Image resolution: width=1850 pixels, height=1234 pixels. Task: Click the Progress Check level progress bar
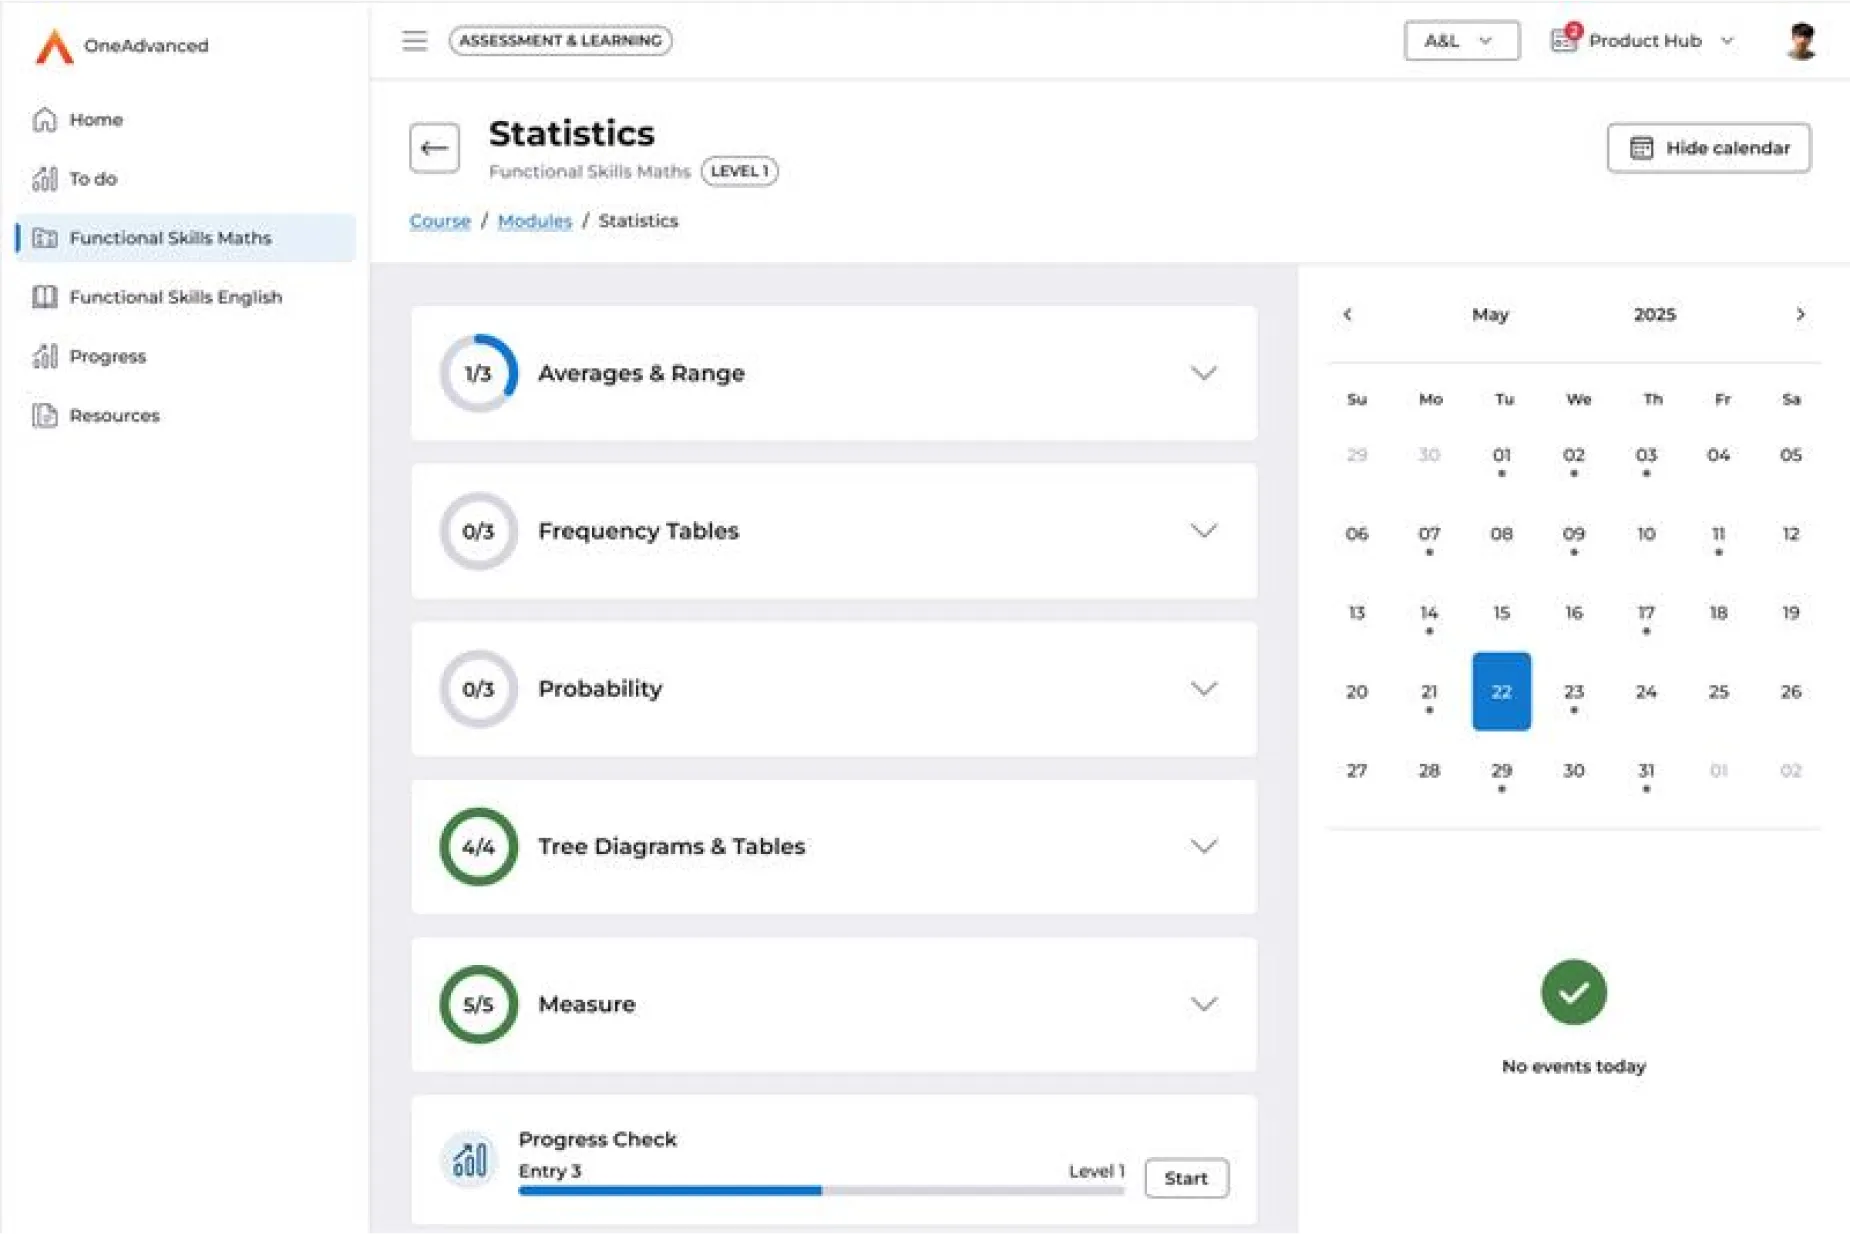(820, 1190)
